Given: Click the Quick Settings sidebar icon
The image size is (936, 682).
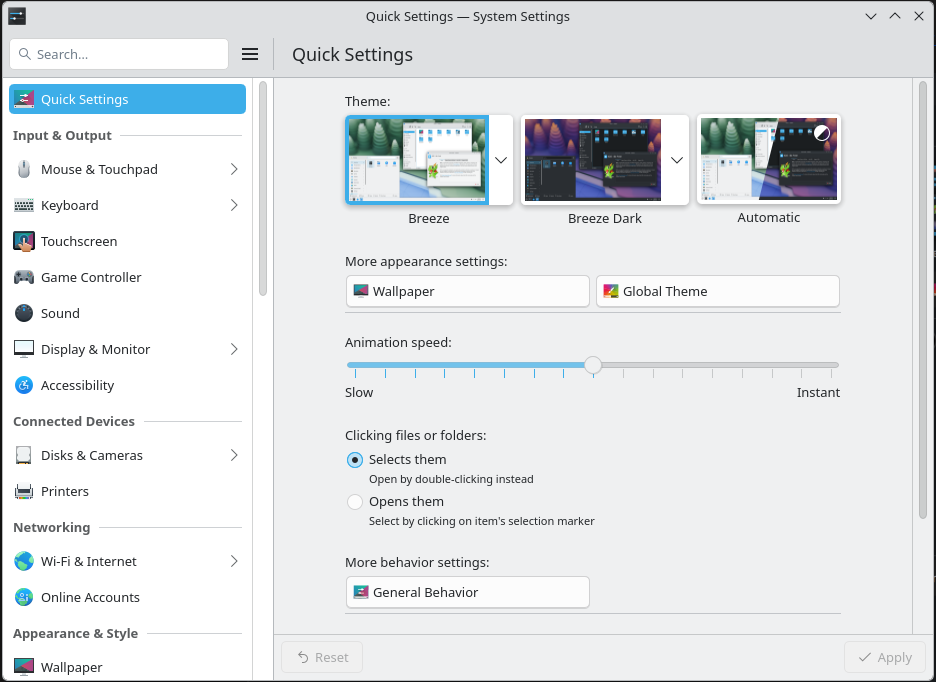Looking at the screenshot, I should (24, 99).
